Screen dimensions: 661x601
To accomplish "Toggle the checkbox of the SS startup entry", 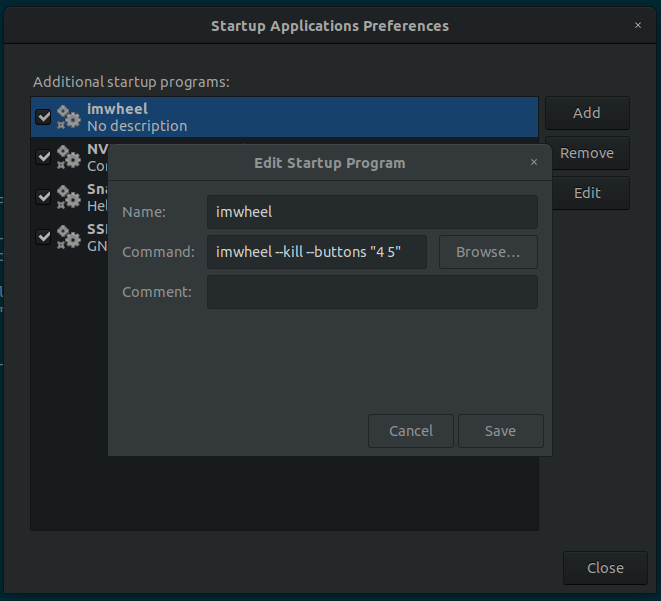I will (43, 237).
